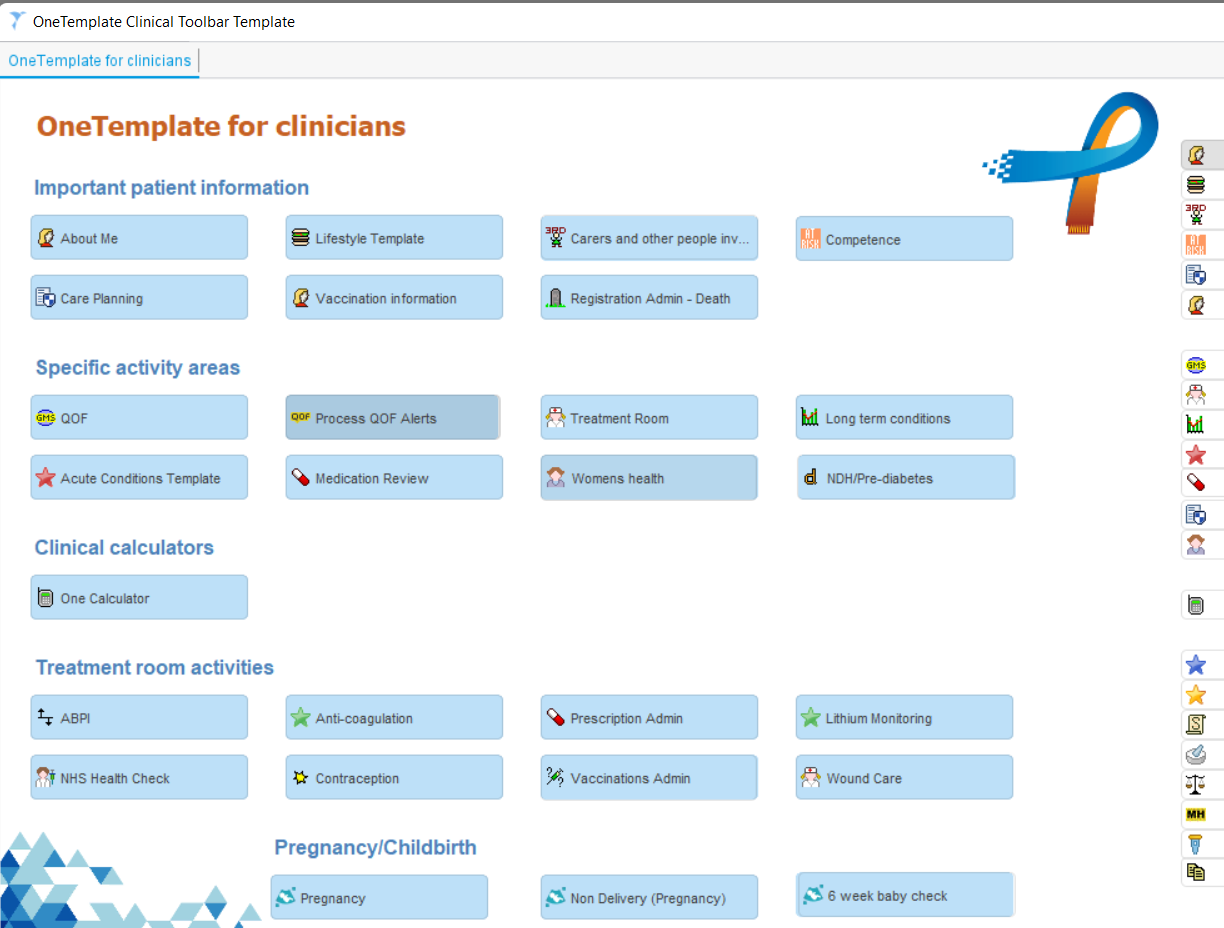This screenshot has width=1224, height=928.
Task: Open the Prescription Admin button
Action: [x=649, y=718]
